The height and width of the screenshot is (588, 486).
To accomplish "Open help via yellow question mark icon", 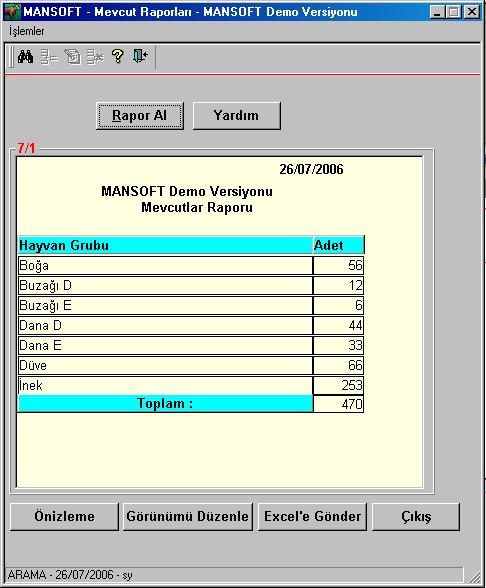I will (117, 57).
